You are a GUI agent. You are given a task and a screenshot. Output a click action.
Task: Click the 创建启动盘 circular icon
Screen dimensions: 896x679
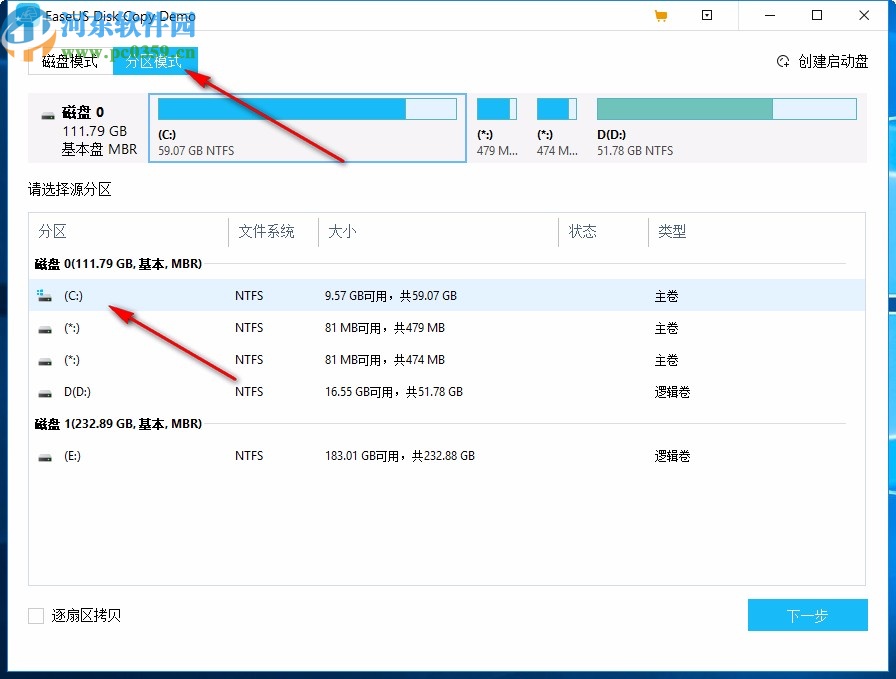coord(783,61)
